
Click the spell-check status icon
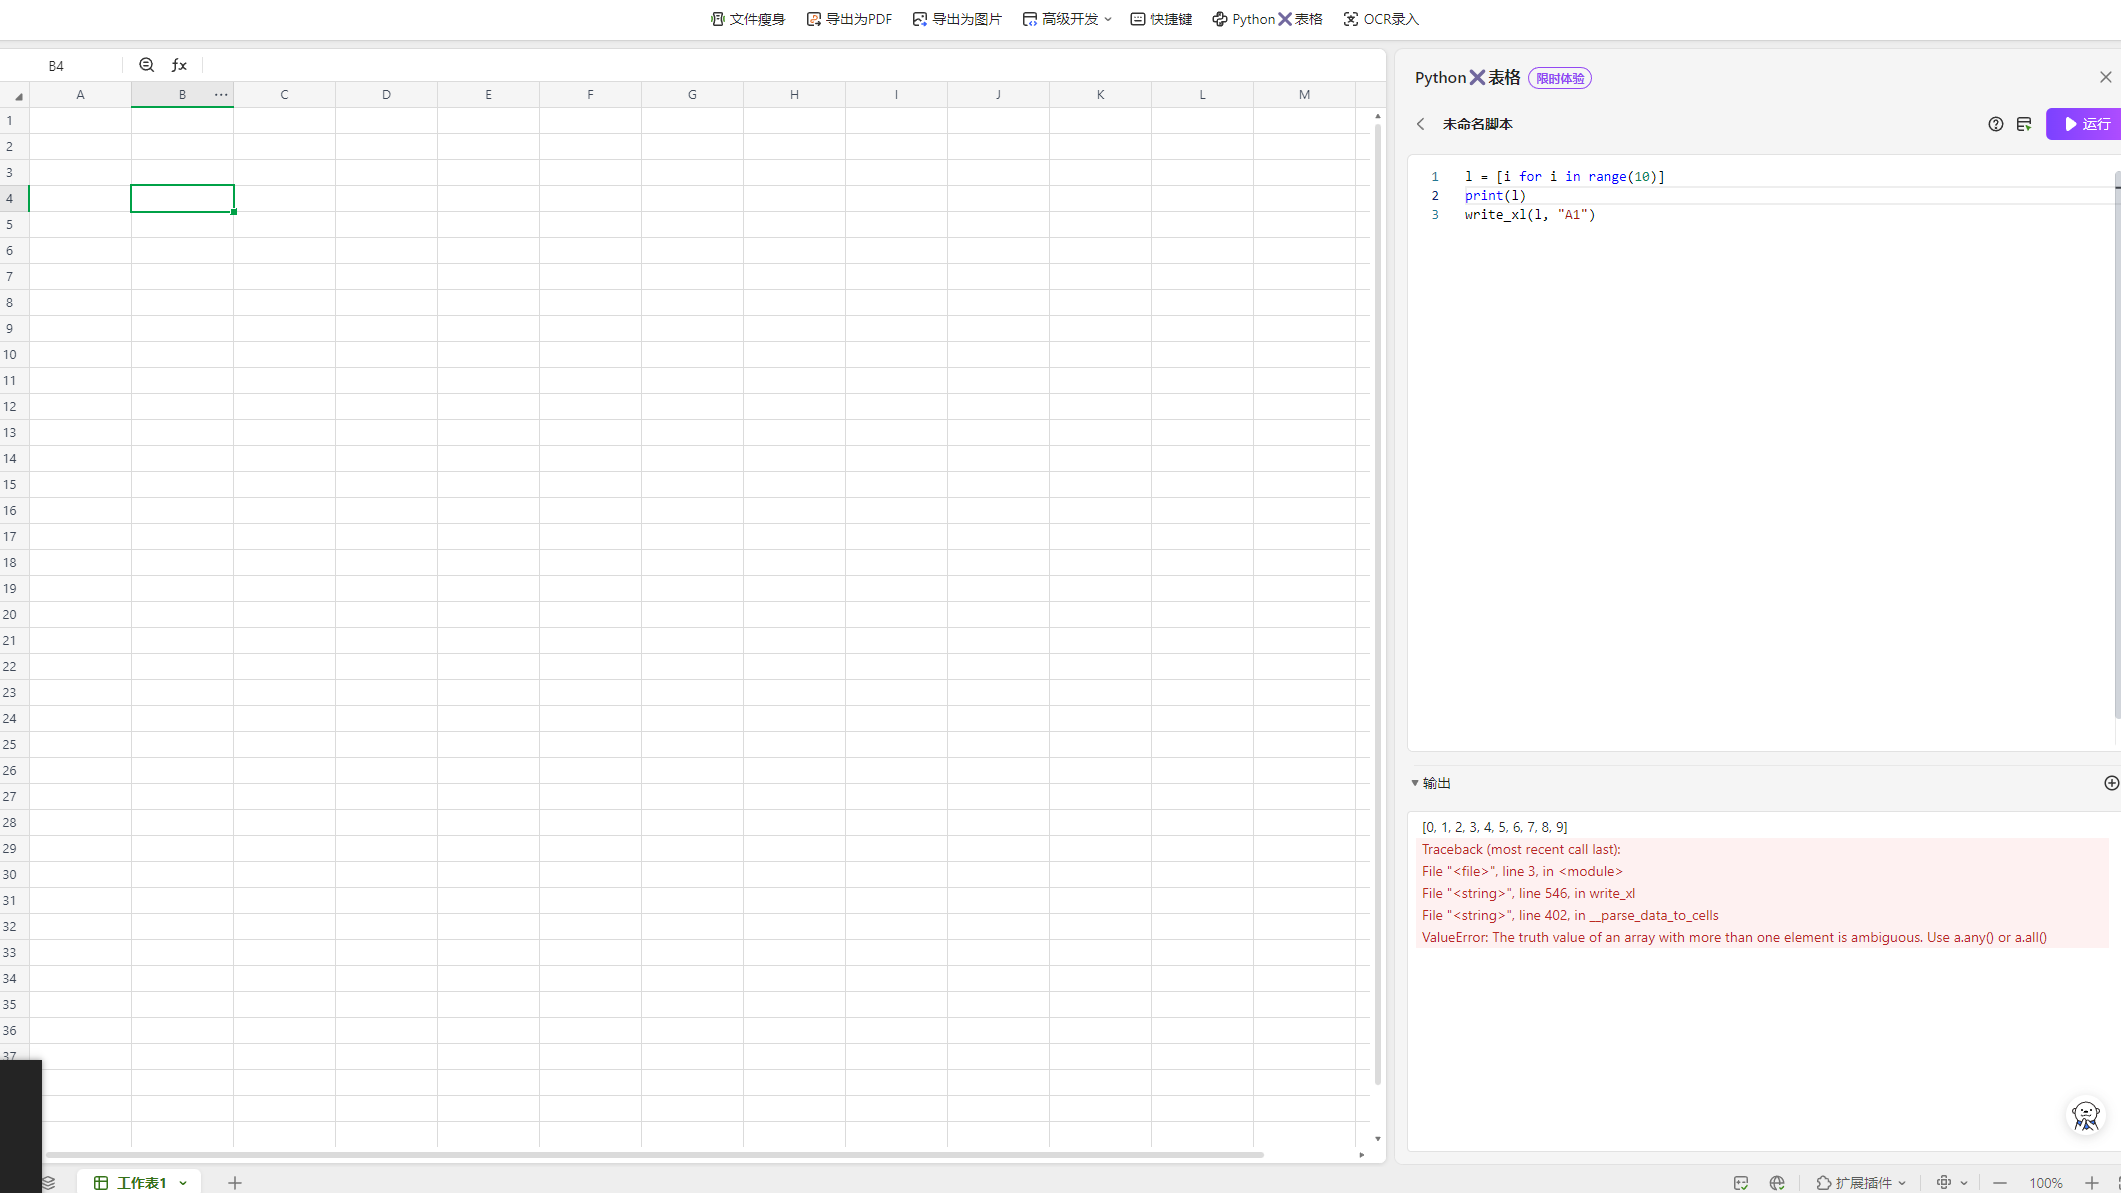click(1741, 1183)
